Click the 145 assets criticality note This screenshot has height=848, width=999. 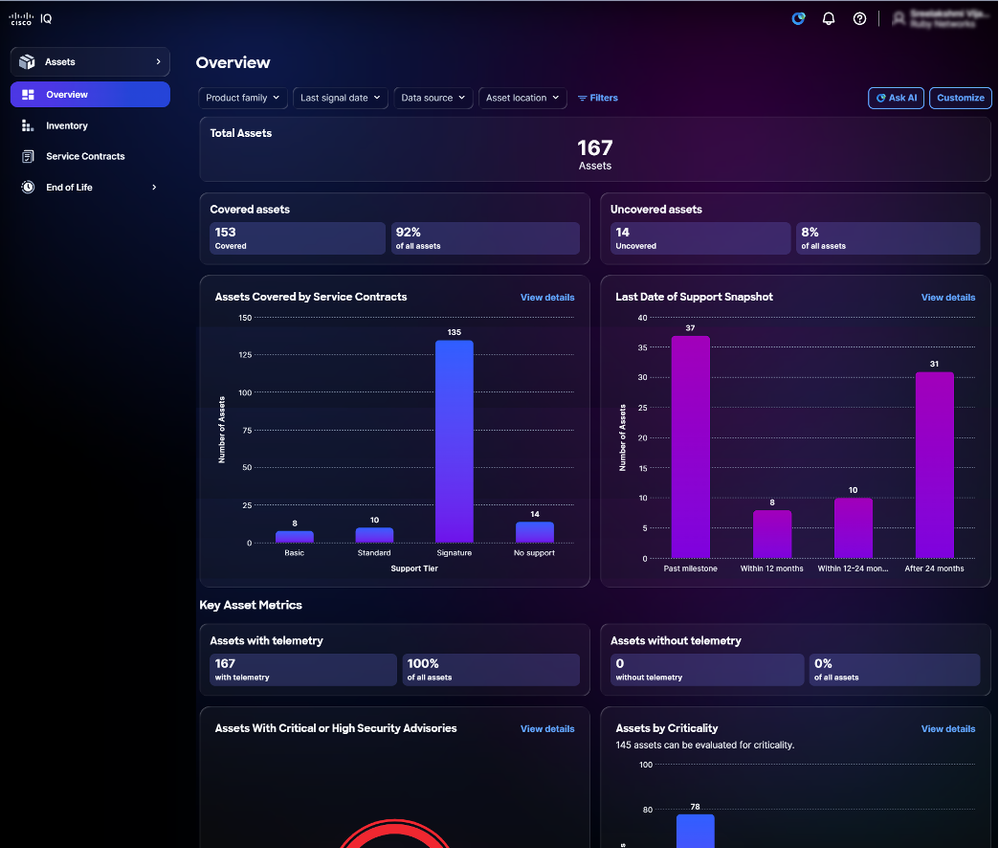[x=705, y=745]
